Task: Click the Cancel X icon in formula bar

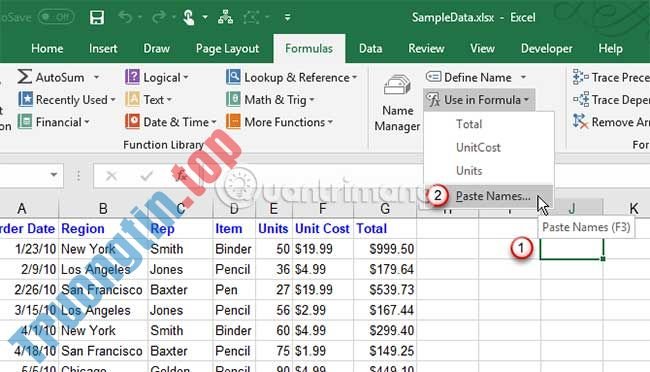Action: (x=111, y=176)
